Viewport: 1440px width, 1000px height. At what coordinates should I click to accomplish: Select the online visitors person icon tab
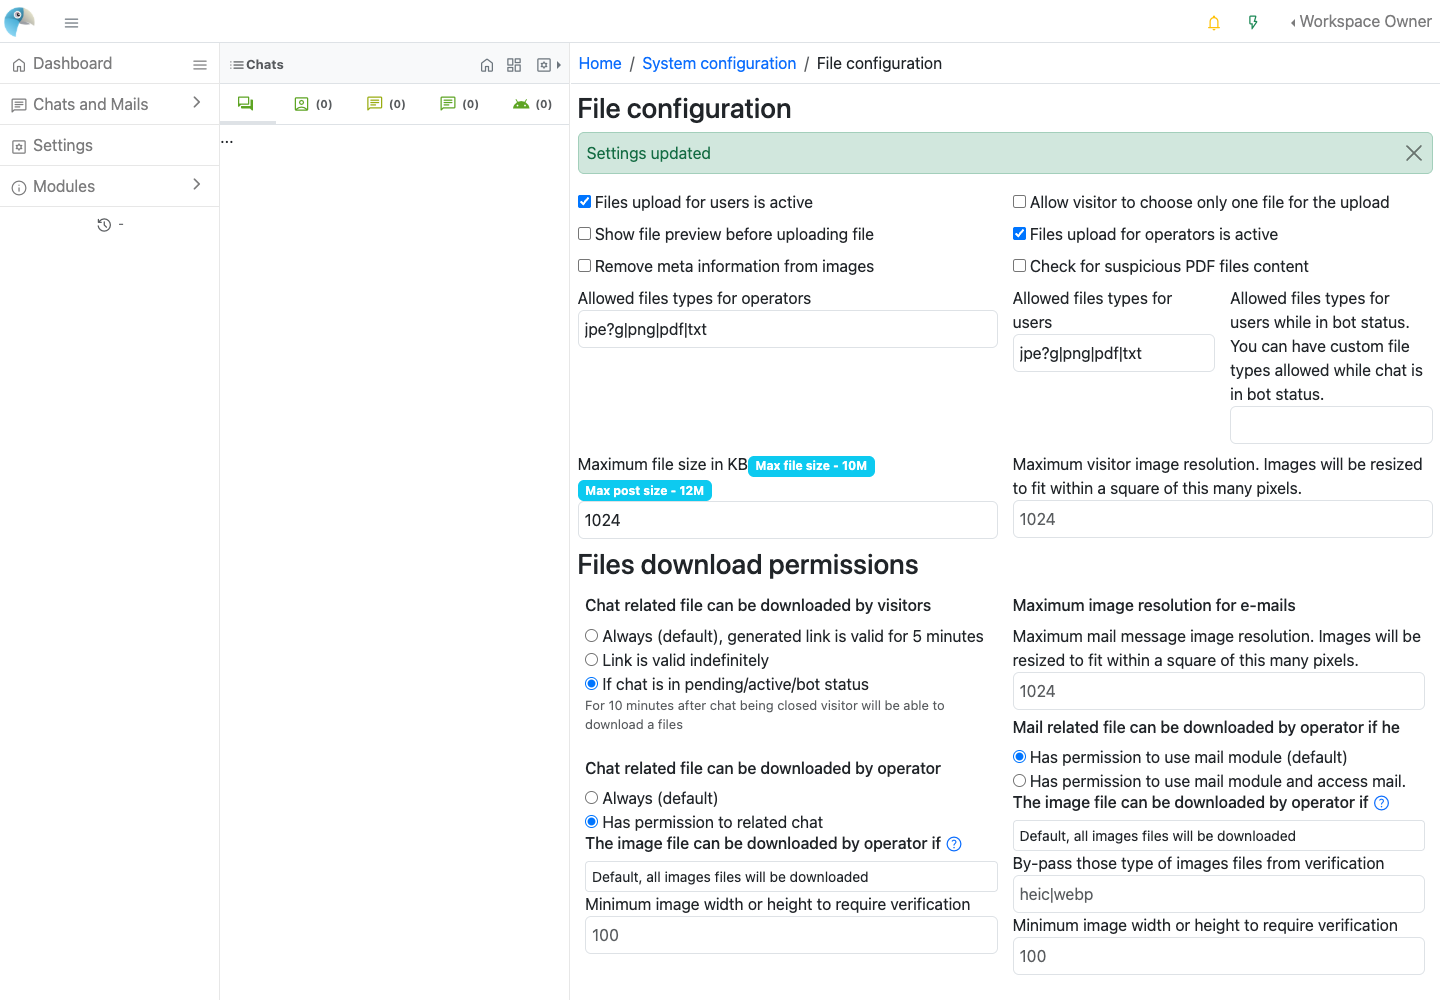coord(313,104)
